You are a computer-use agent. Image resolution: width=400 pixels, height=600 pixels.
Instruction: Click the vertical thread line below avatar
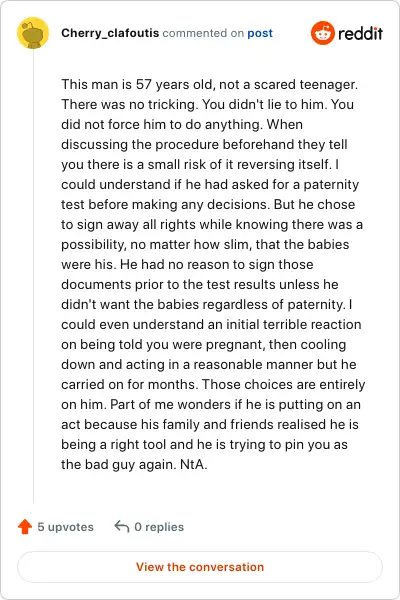tap(33, 276)
